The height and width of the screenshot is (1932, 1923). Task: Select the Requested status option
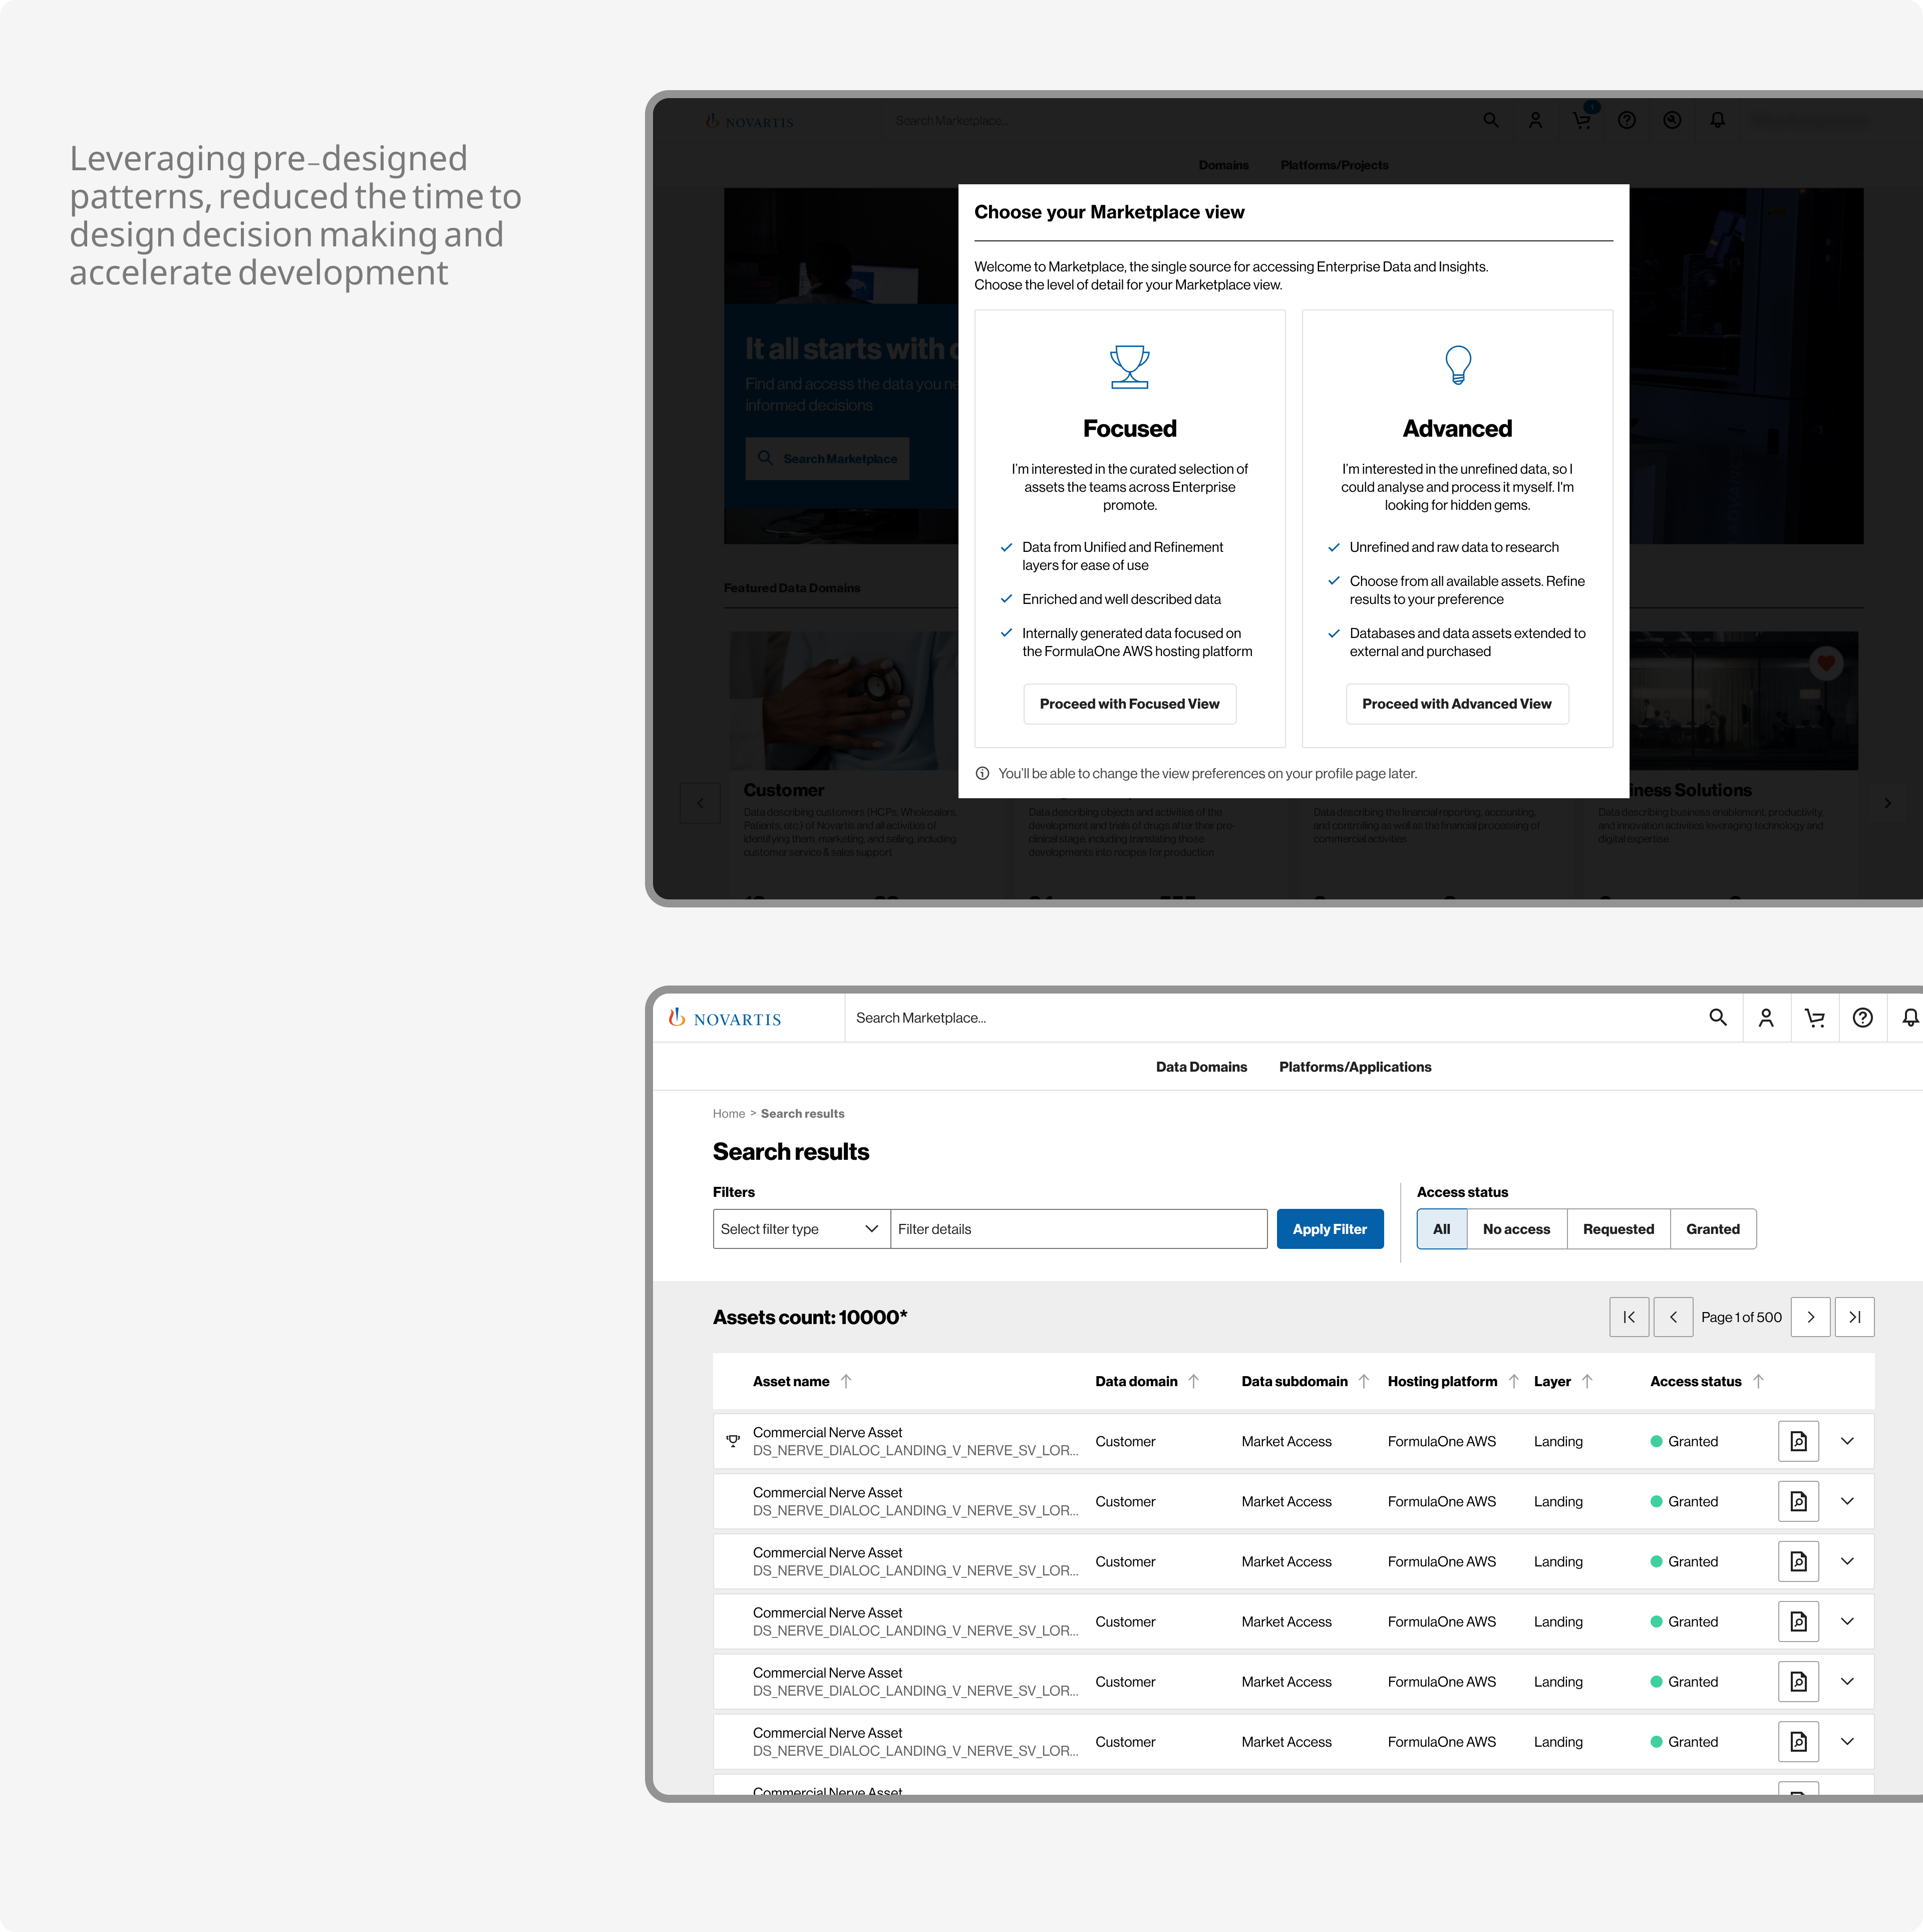coord(1618,1229)
